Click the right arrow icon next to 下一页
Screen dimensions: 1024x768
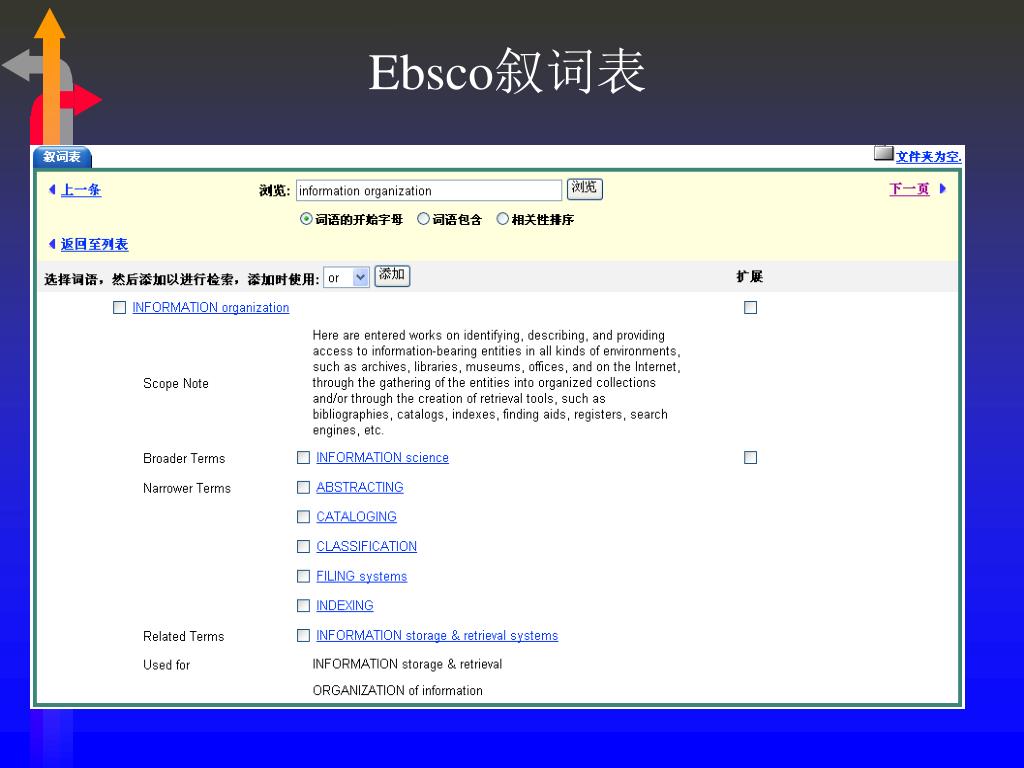coord(942,189)
